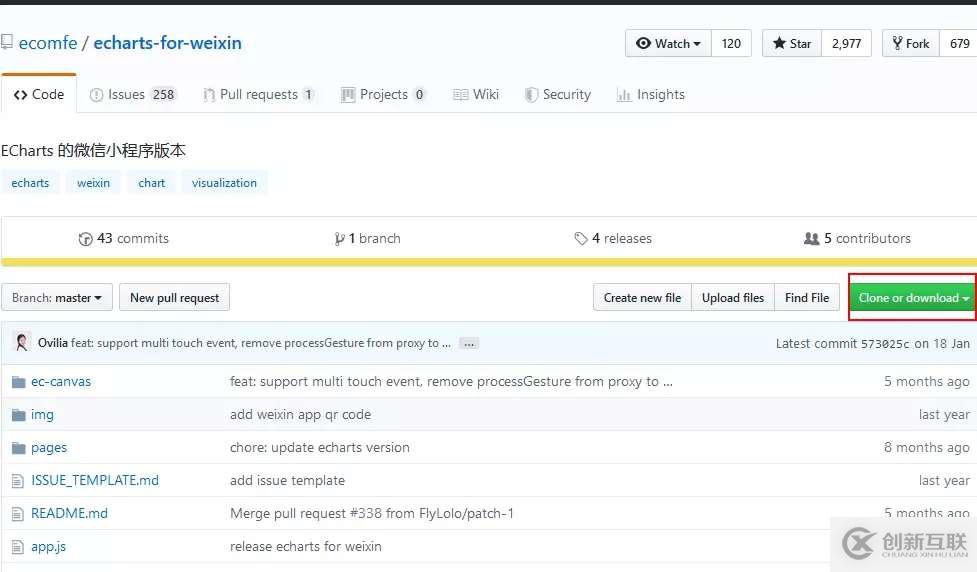Click the img folder icon
Viewport: 977px width, 572px height.
pos(18,414)
